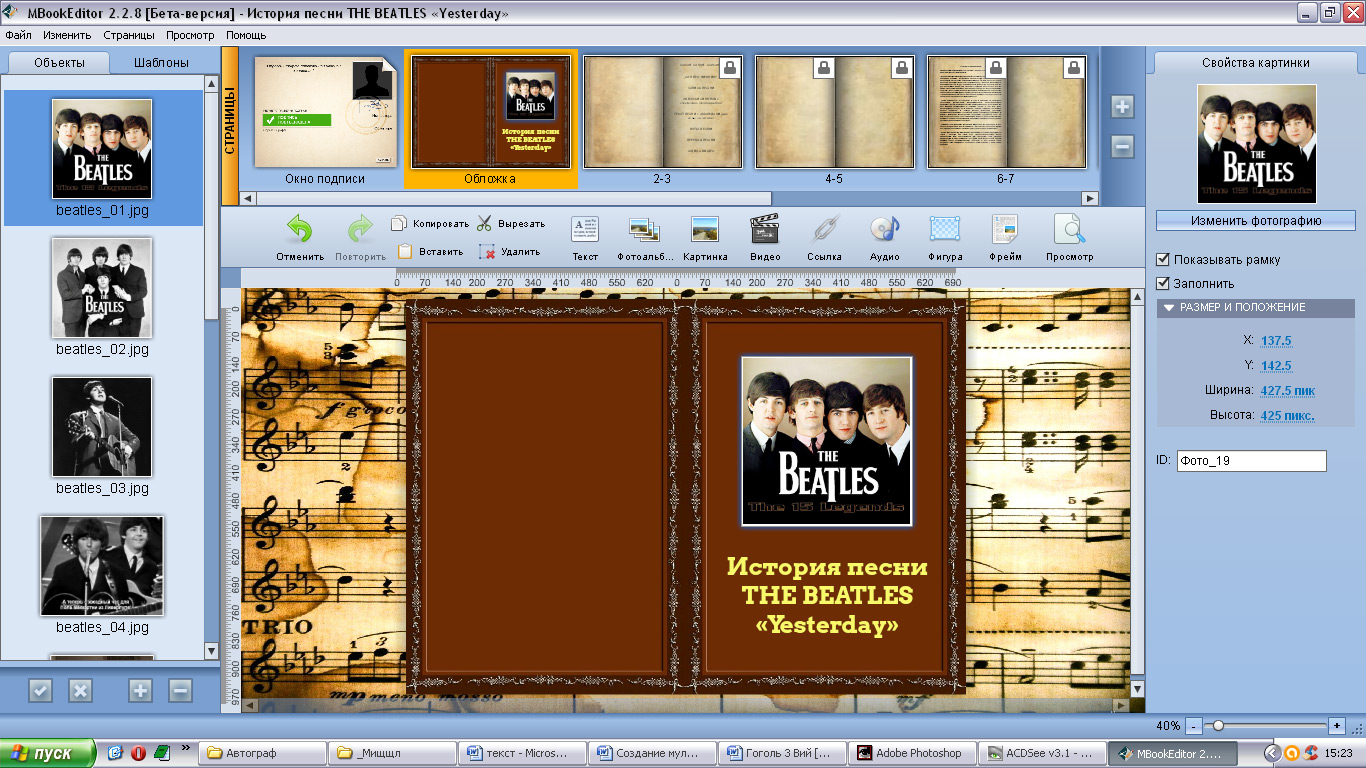Toggle the Заполнить checkbox
This screenshot has height=768, width=1366.
(1163, 283)
